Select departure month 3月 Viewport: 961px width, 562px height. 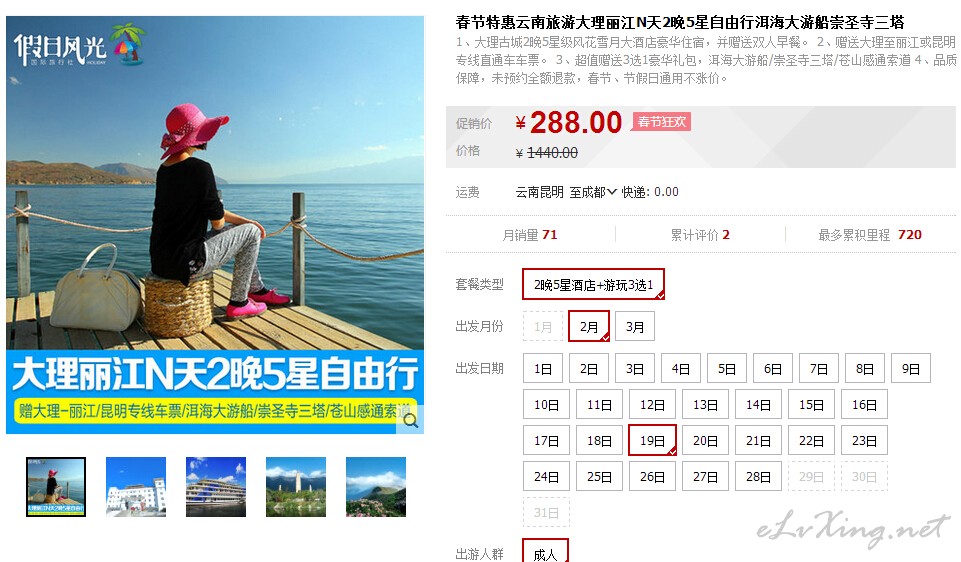(x=635, y=327)
